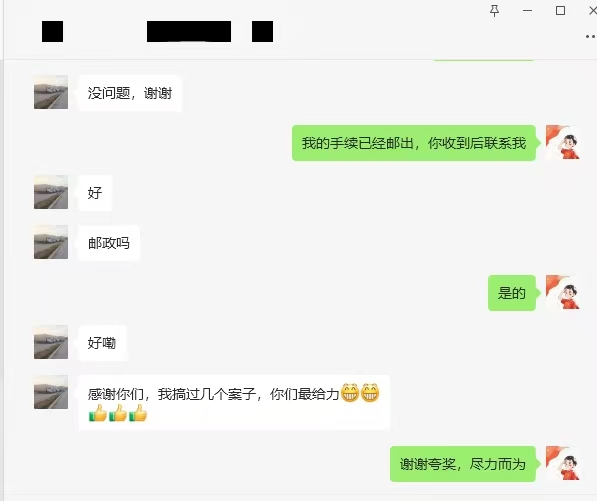Viewport: 597px width, 501px height.
Task: Select the green "是的" reply bubble
Action: click(512, 293)
